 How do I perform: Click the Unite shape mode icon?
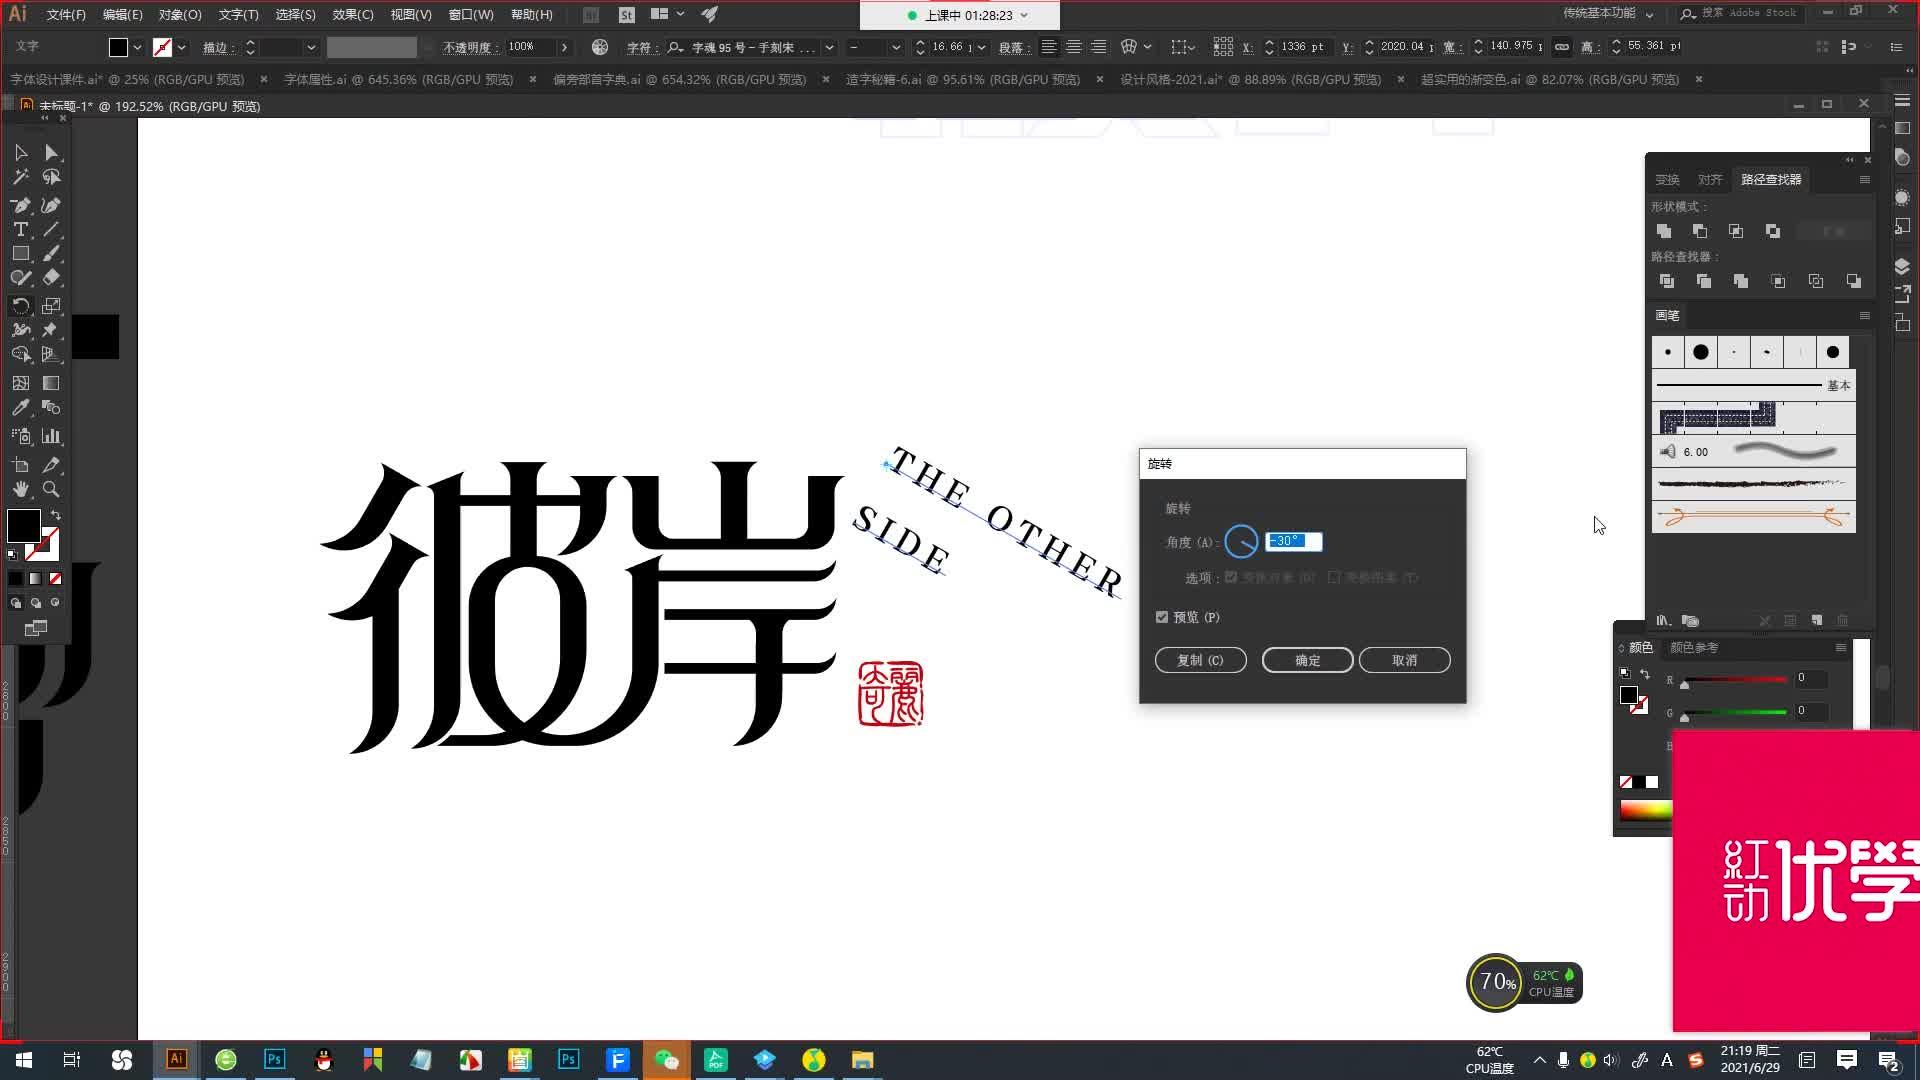pos(1664,231)
